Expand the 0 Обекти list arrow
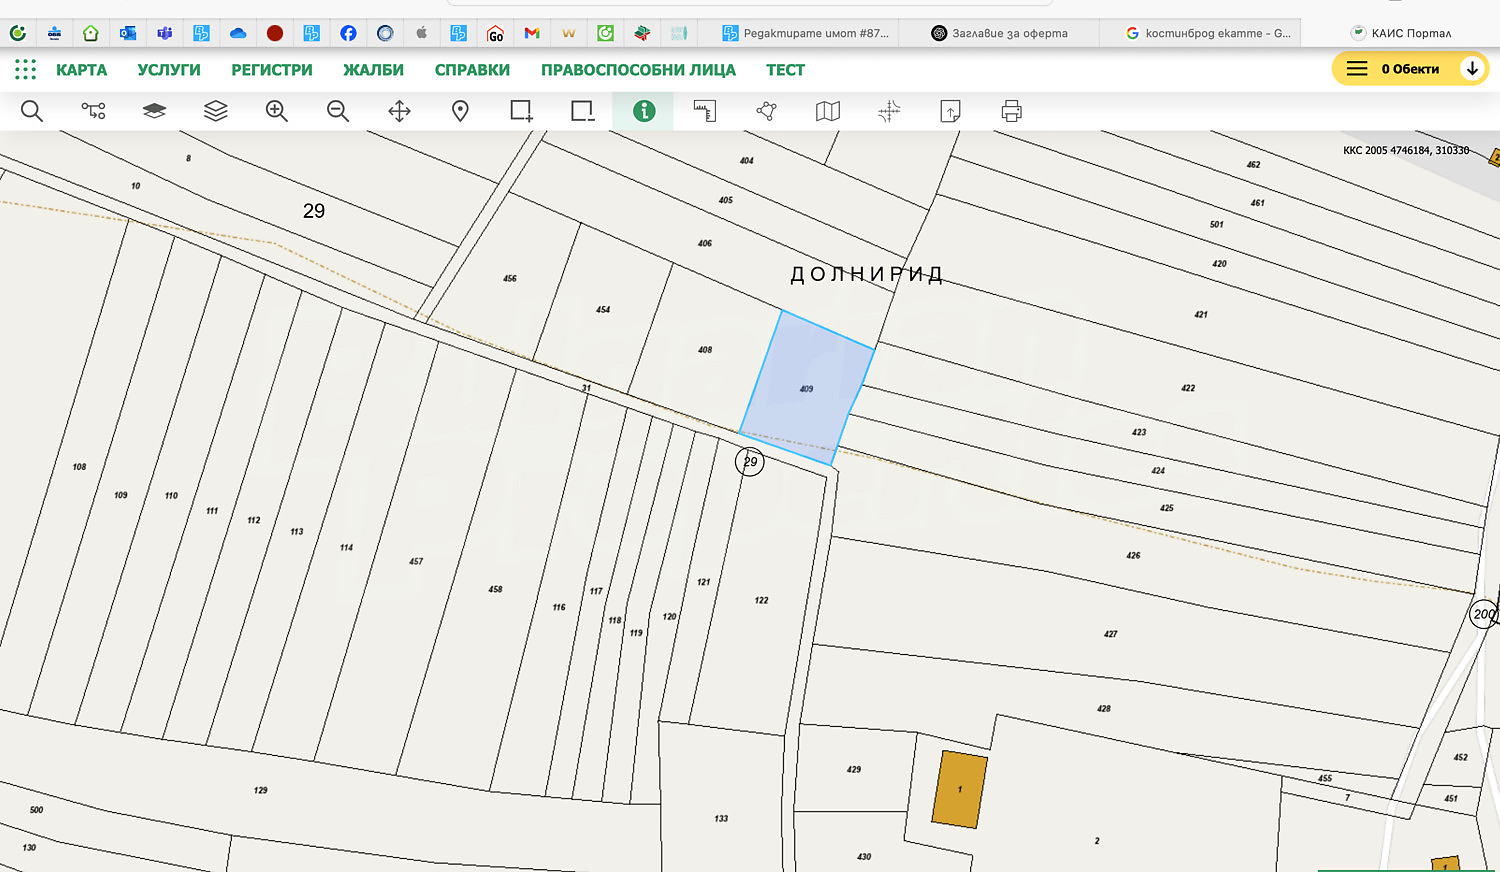 tap(1472, 69)
